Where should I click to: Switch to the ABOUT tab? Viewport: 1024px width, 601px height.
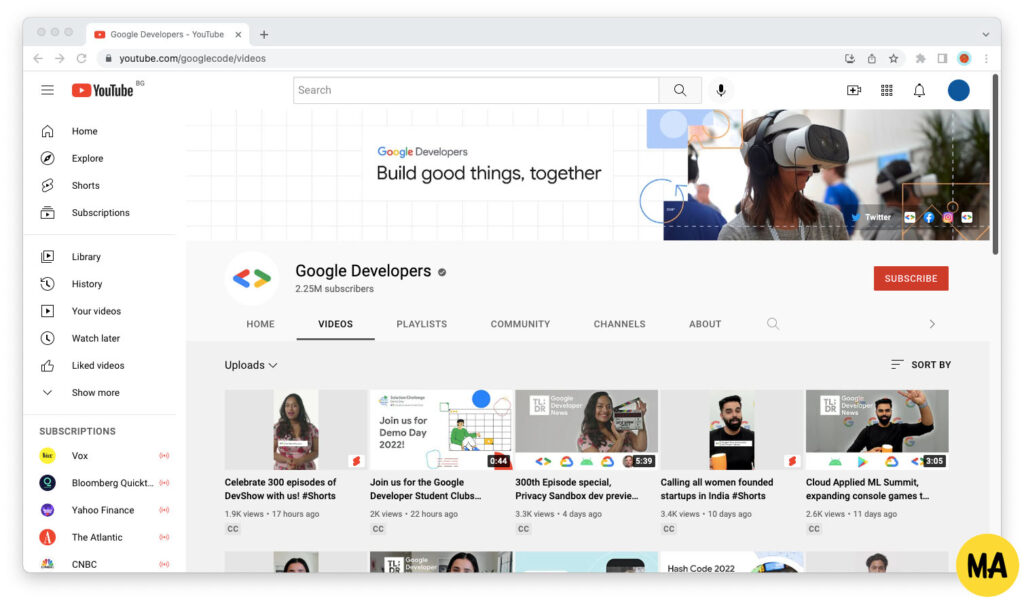(705, 324)
